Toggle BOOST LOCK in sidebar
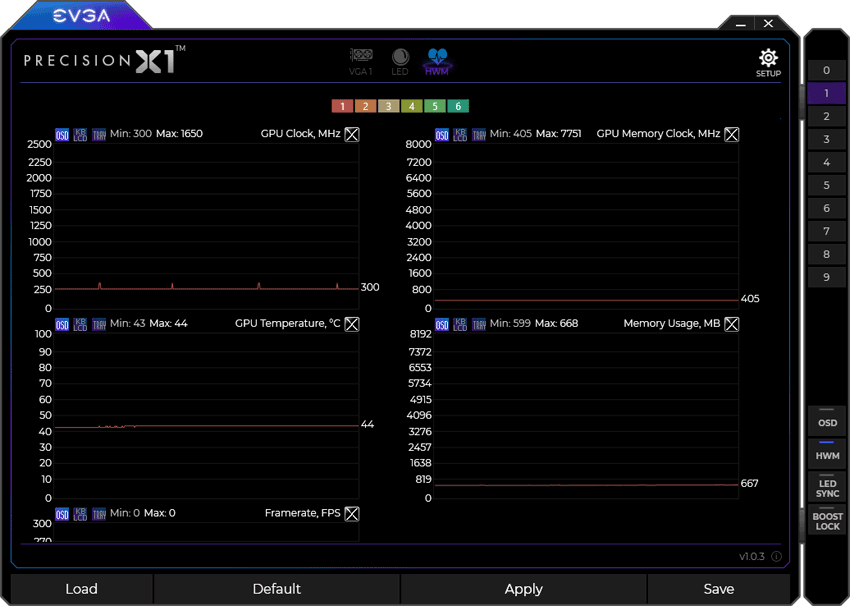850x606 pixels. (827, 520)
